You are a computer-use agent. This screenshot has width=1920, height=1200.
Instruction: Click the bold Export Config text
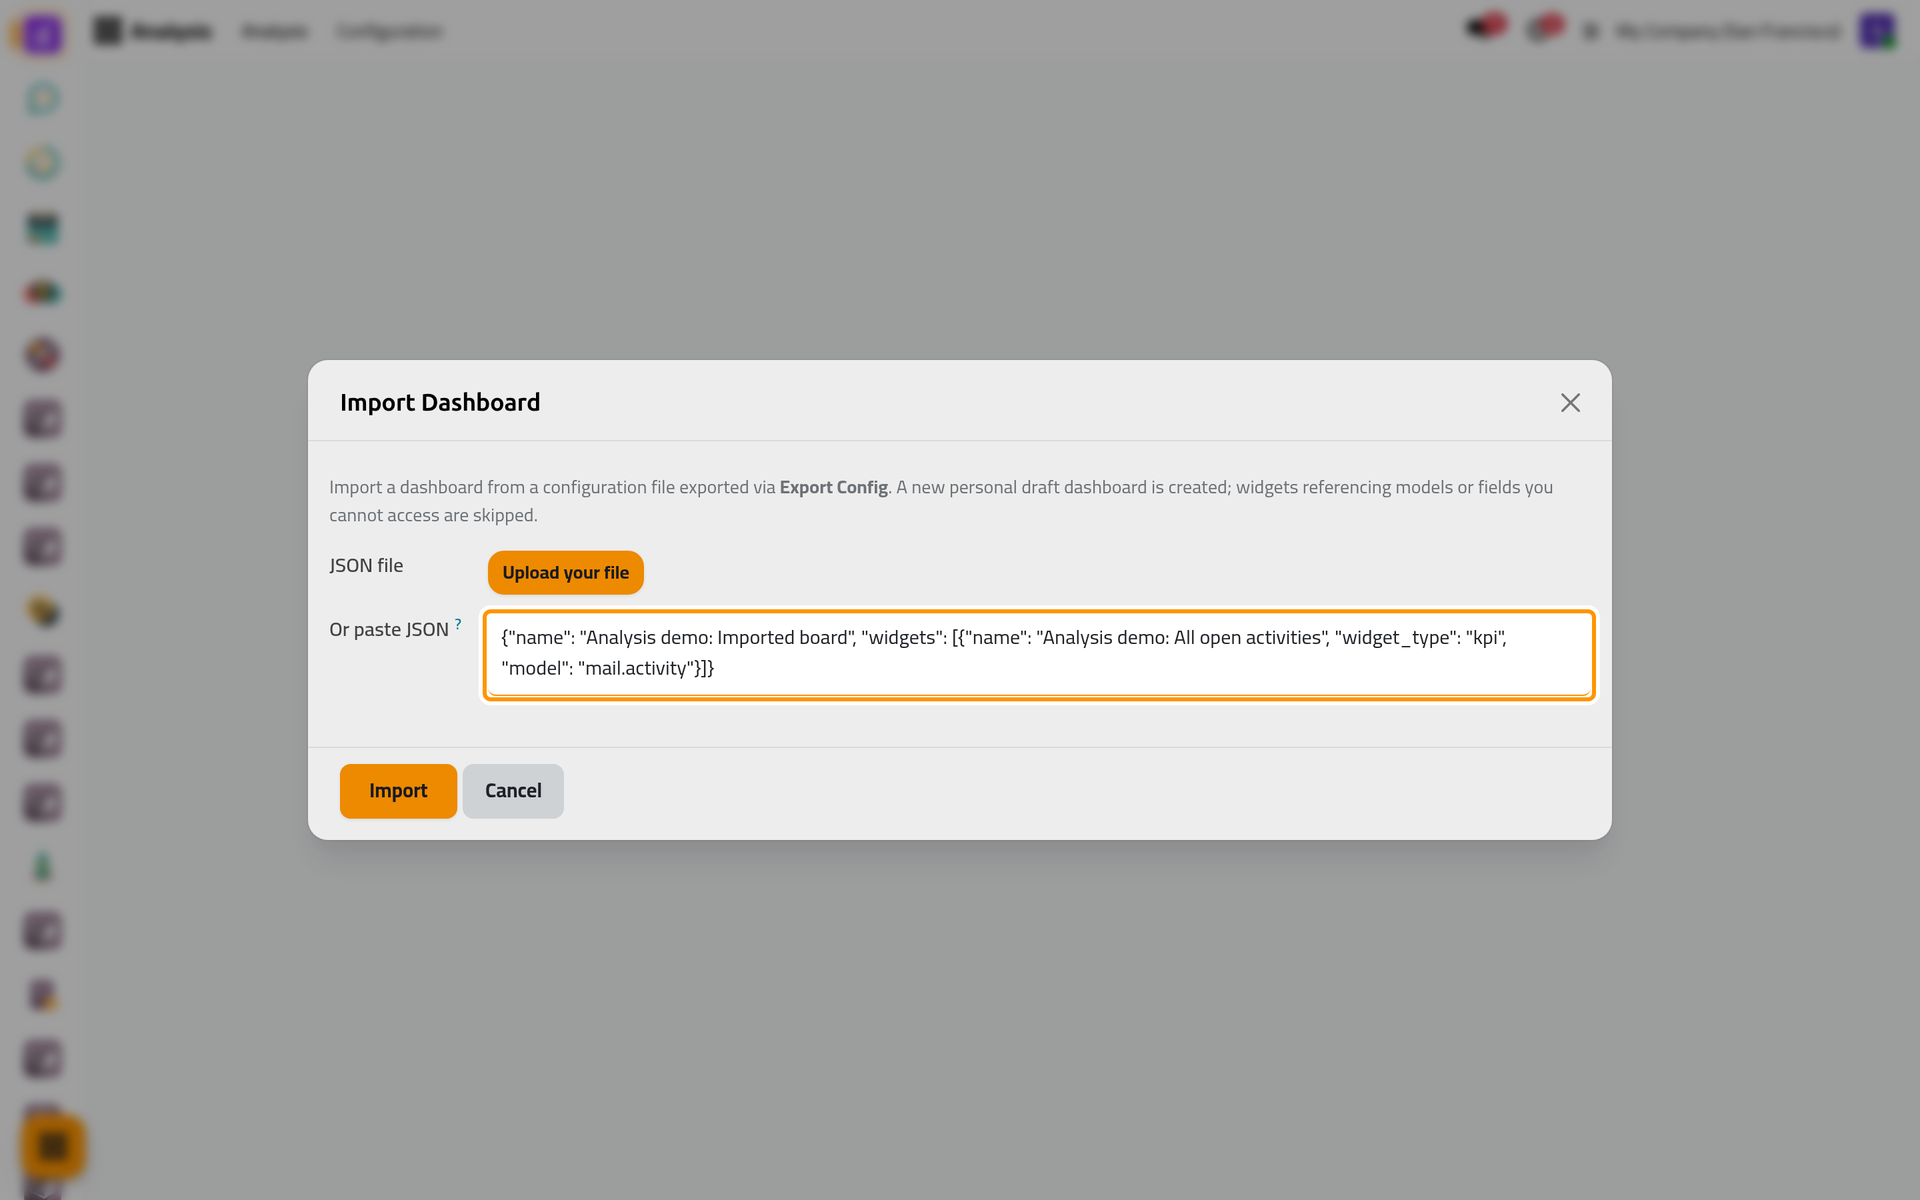(x=834, y=487)
